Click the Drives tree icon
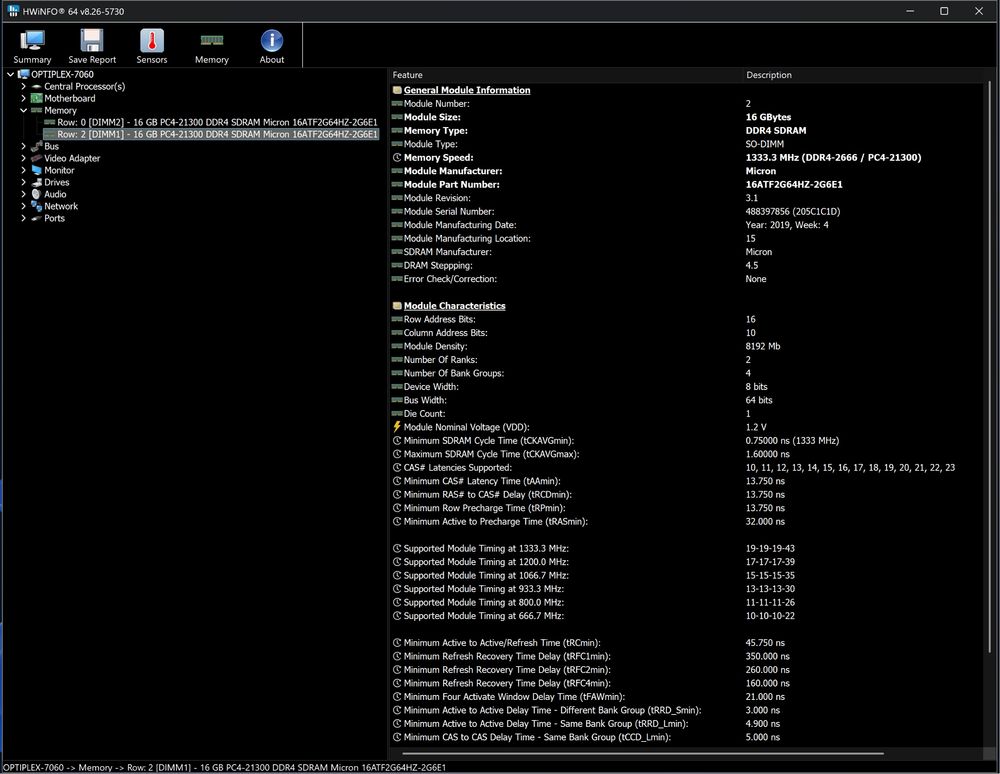The height and width of the screenshot is (774, 1000). click(36, 182)
